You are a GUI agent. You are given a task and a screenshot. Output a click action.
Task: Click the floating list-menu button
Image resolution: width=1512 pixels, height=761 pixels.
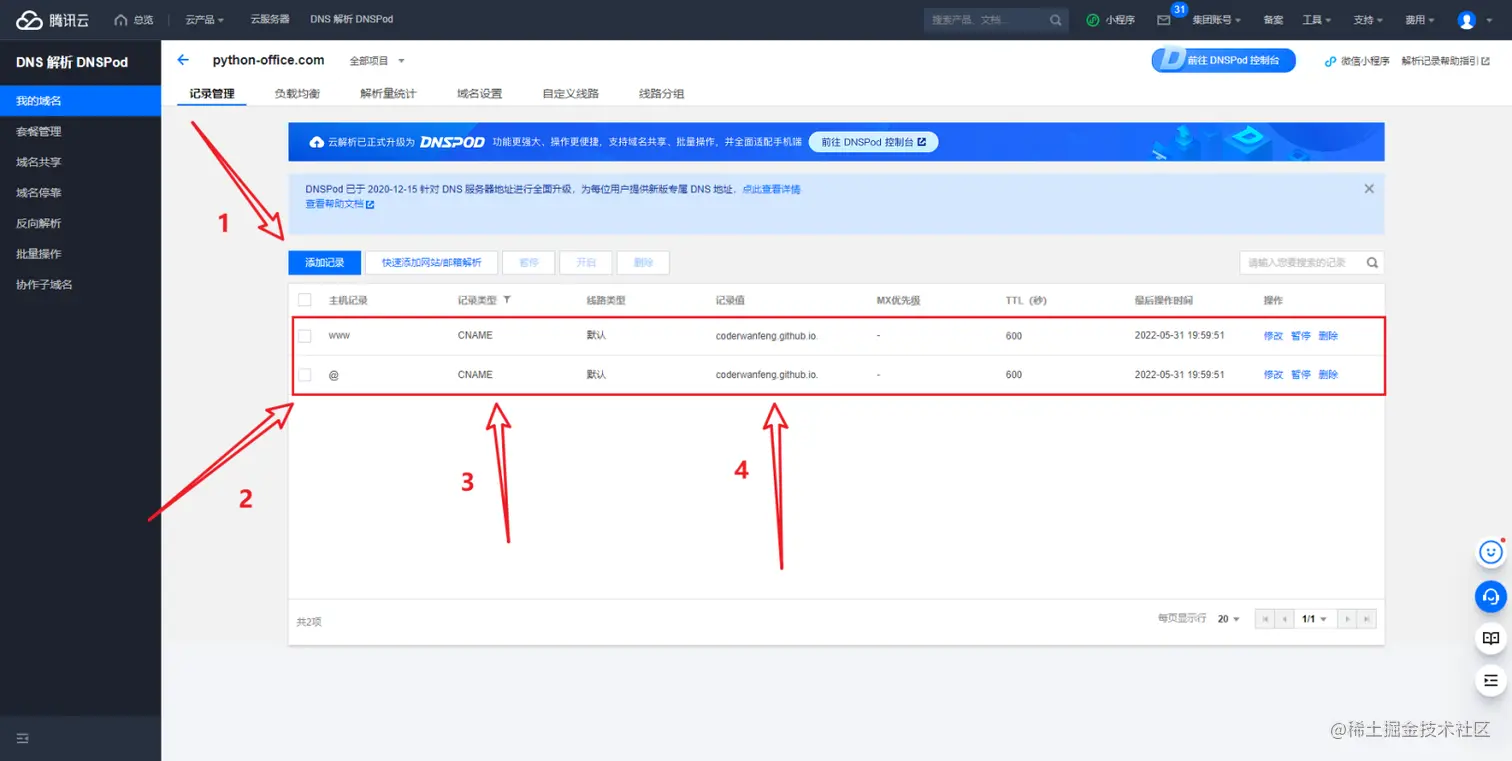1491,680
